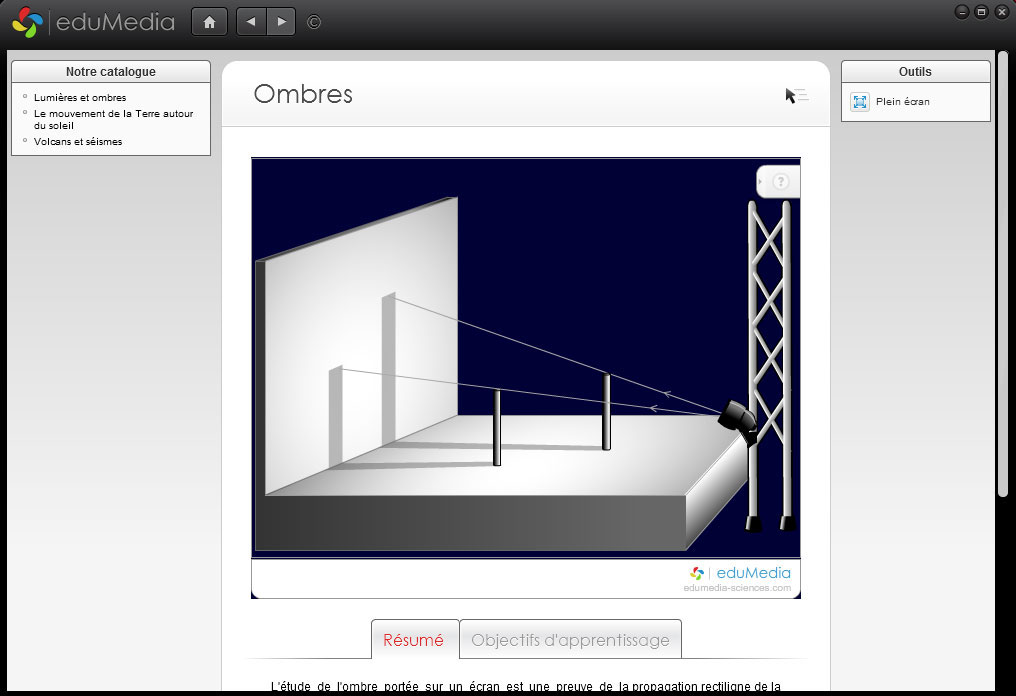Click the Home button in the top bar
The width and height of the screenshot is (1016, 696).
[x=209, y=22]
